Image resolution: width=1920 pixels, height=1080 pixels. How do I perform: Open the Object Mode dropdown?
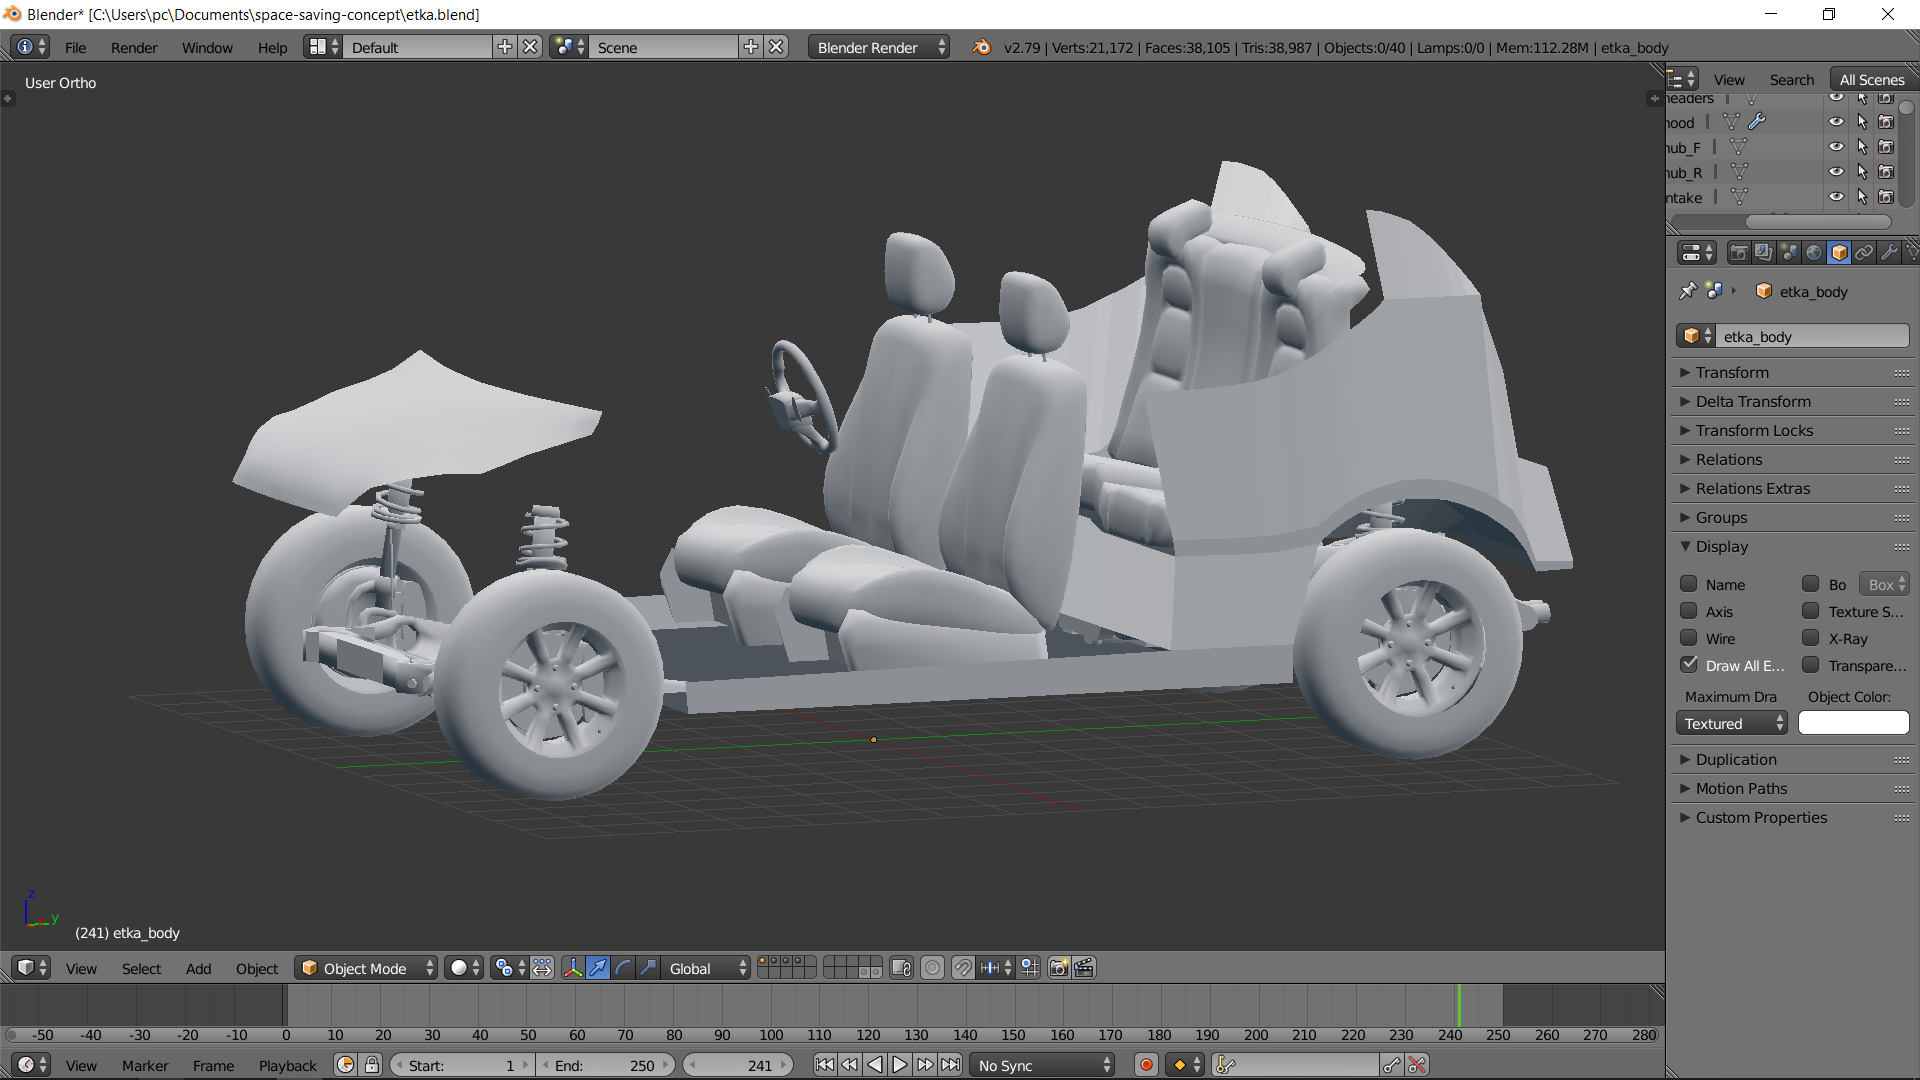pyautogui.click(x=366, y=968)
